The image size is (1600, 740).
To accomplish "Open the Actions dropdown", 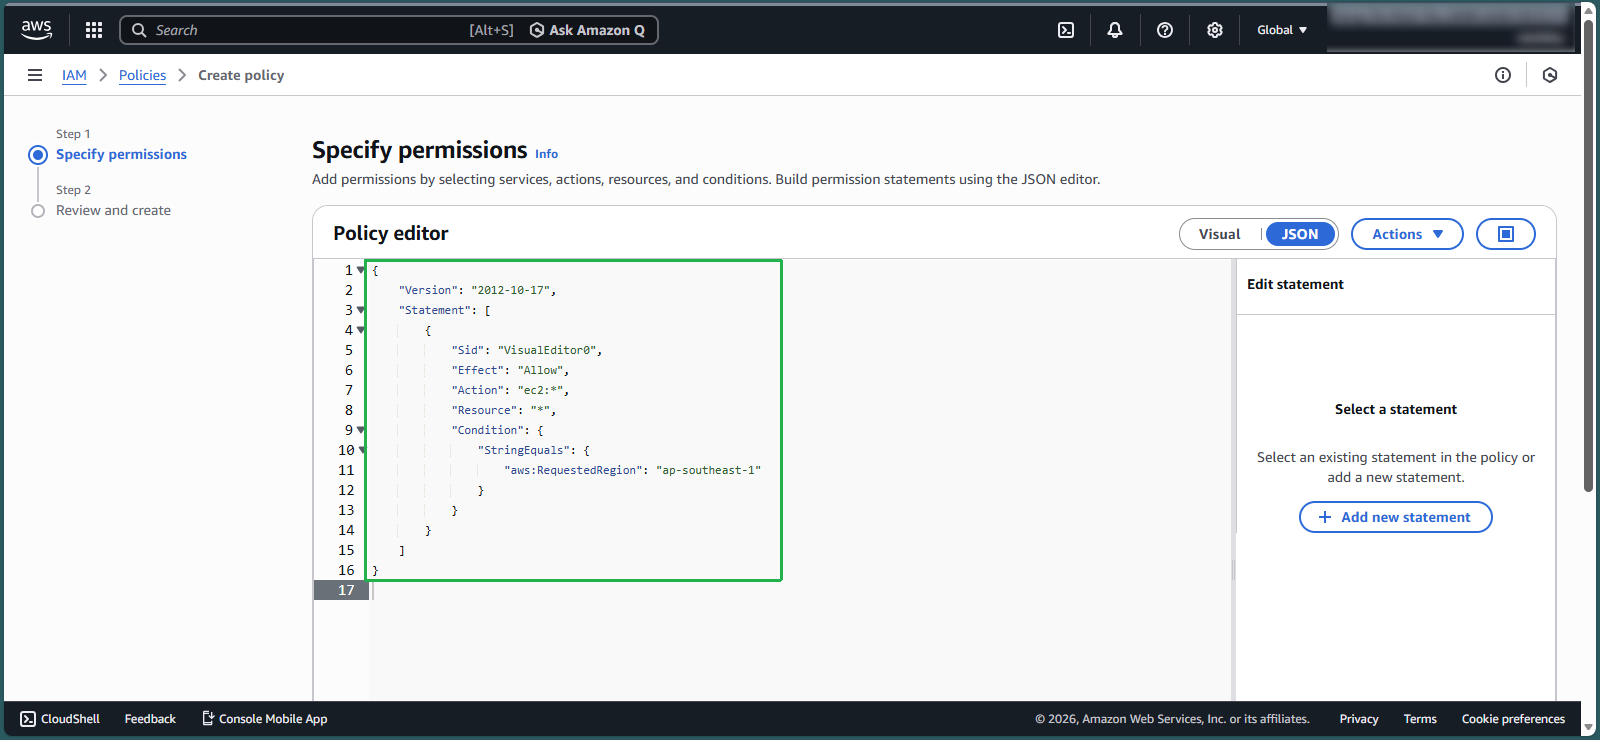I will (x=1406, y=234).
